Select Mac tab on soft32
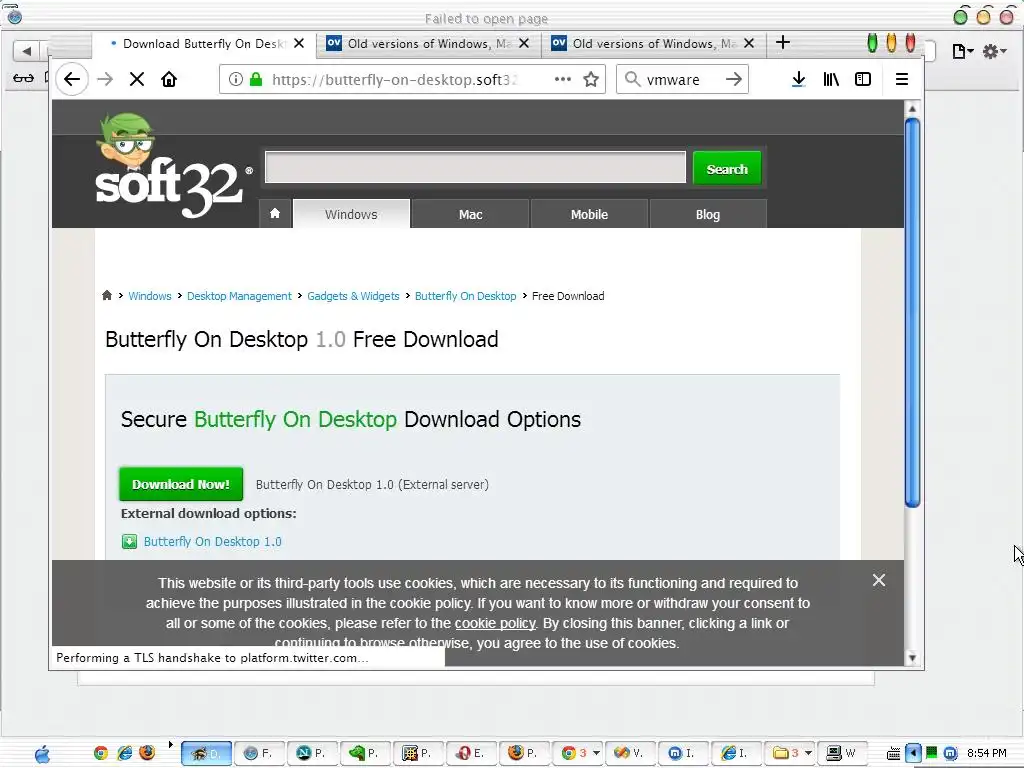 point(470,214)
